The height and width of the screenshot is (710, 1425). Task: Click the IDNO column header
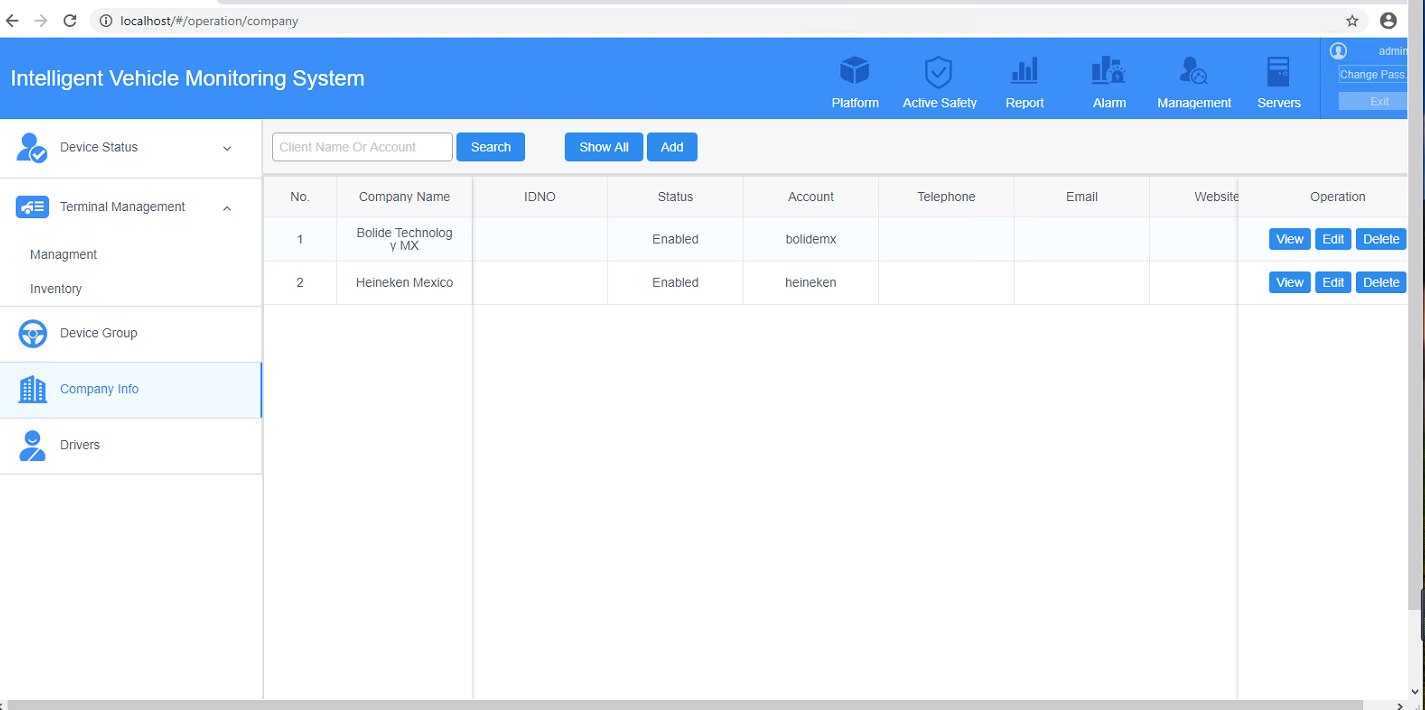pyautogui.click(x=540, y=197)
